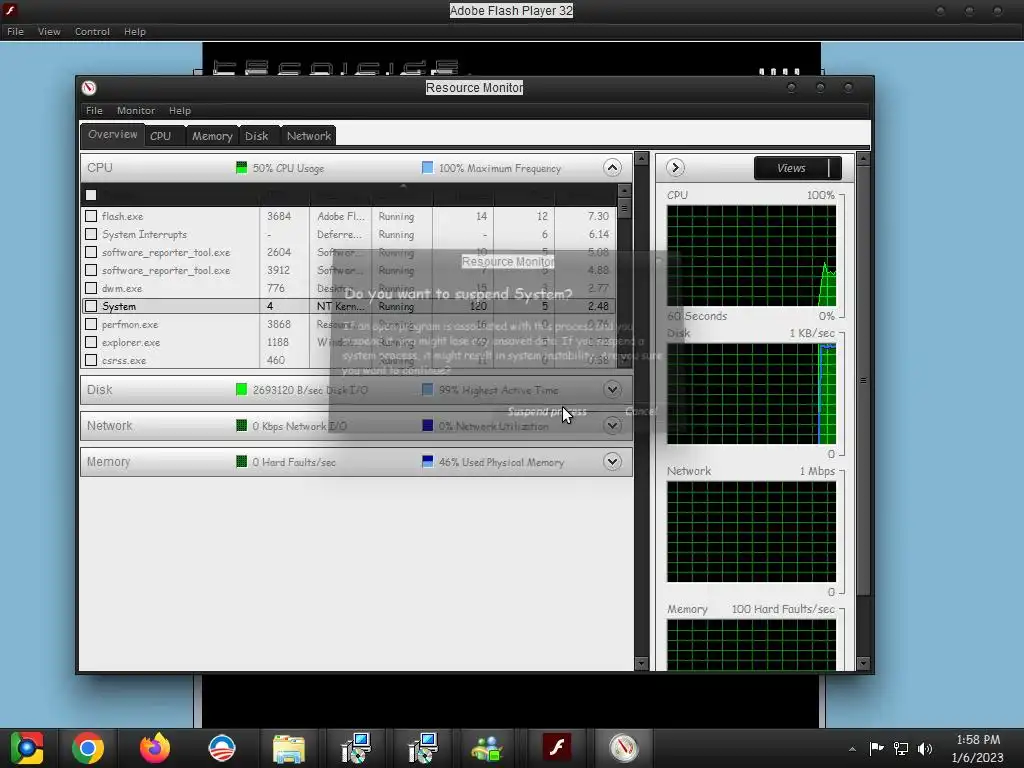
Task: Open the Obama logo taskbar icon
Action: pos(222,748)
